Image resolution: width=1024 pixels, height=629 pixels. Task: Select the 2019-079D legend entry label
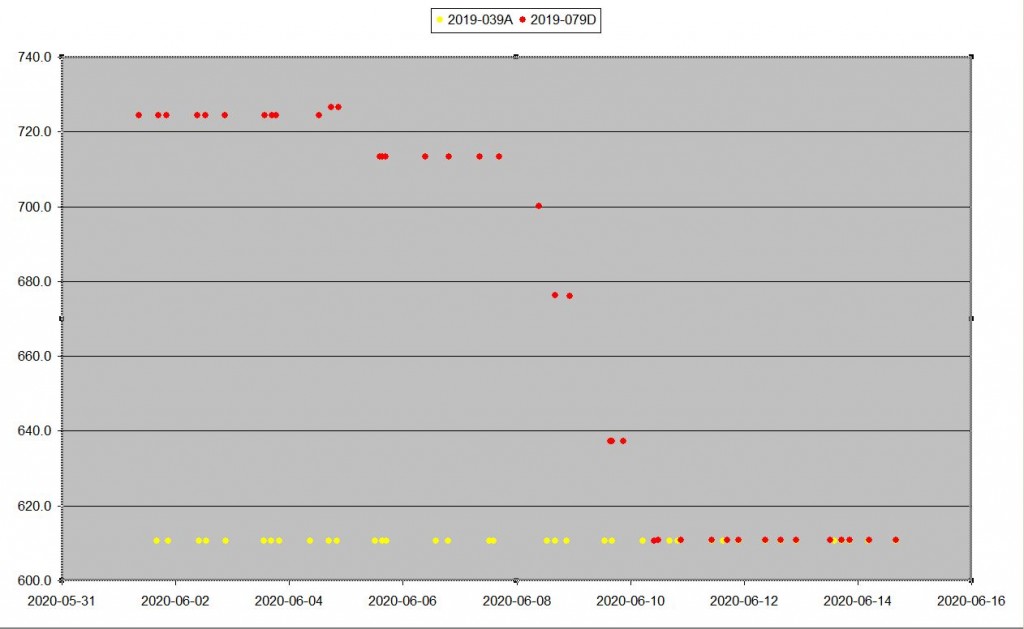564,19
